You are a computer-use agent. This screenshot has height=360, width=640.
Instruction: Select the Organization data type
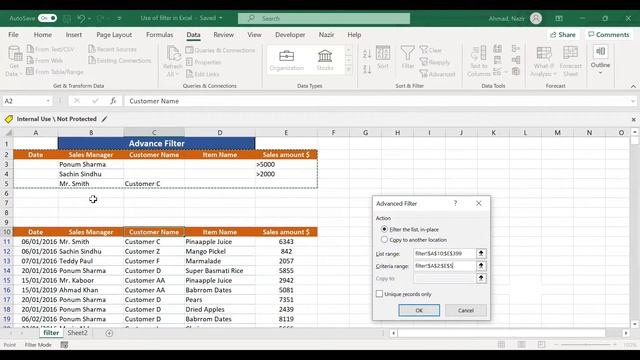pos(287,60)
